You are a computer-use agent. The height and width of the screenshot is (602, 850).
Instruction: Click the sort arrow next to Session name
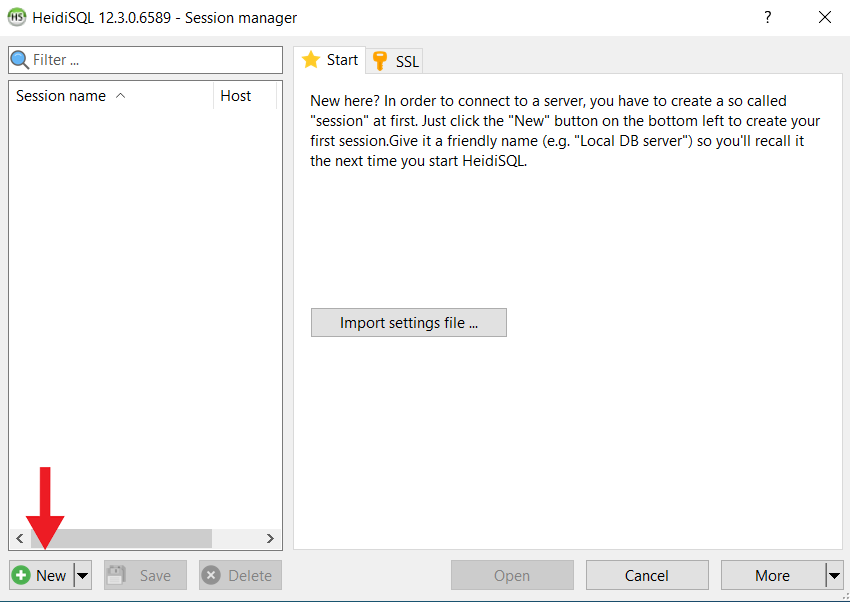point(120,96)
